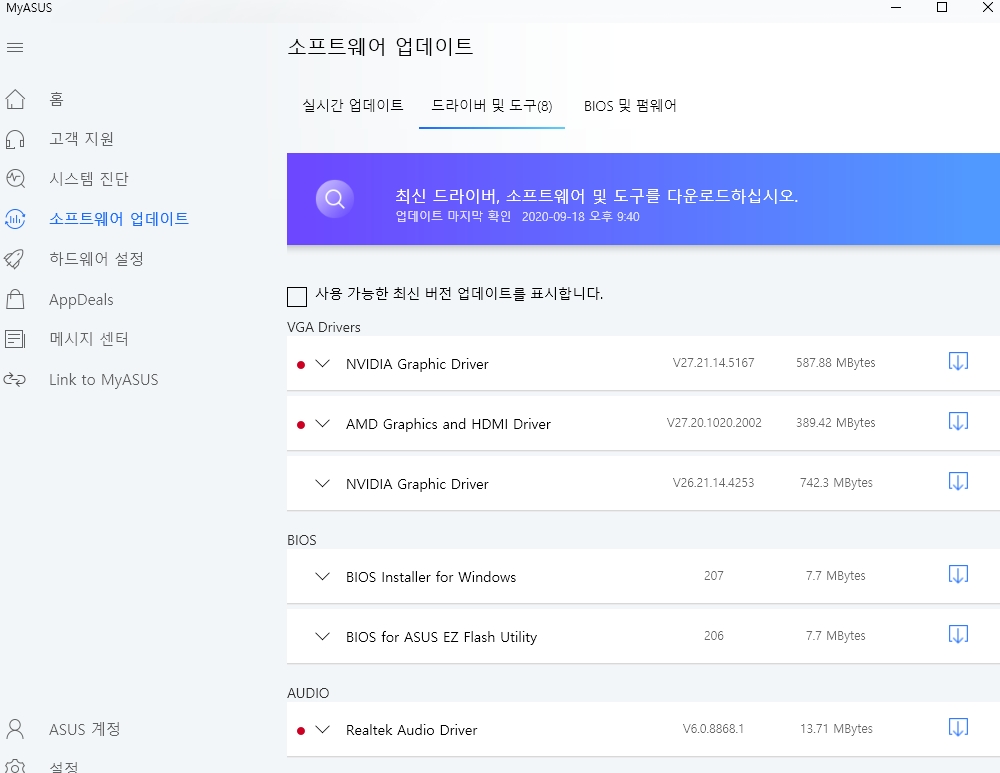Check the show latest available updates checkbox

[x=297, y=297]
